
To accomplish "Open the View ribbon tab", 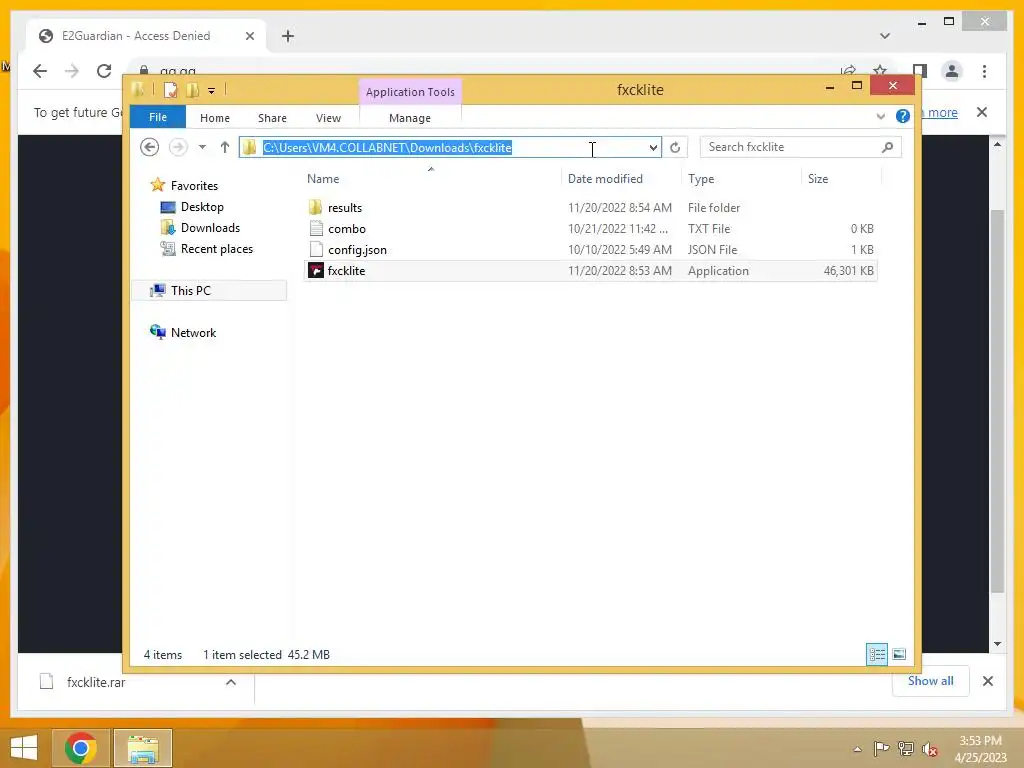I will tap(328, 118).
